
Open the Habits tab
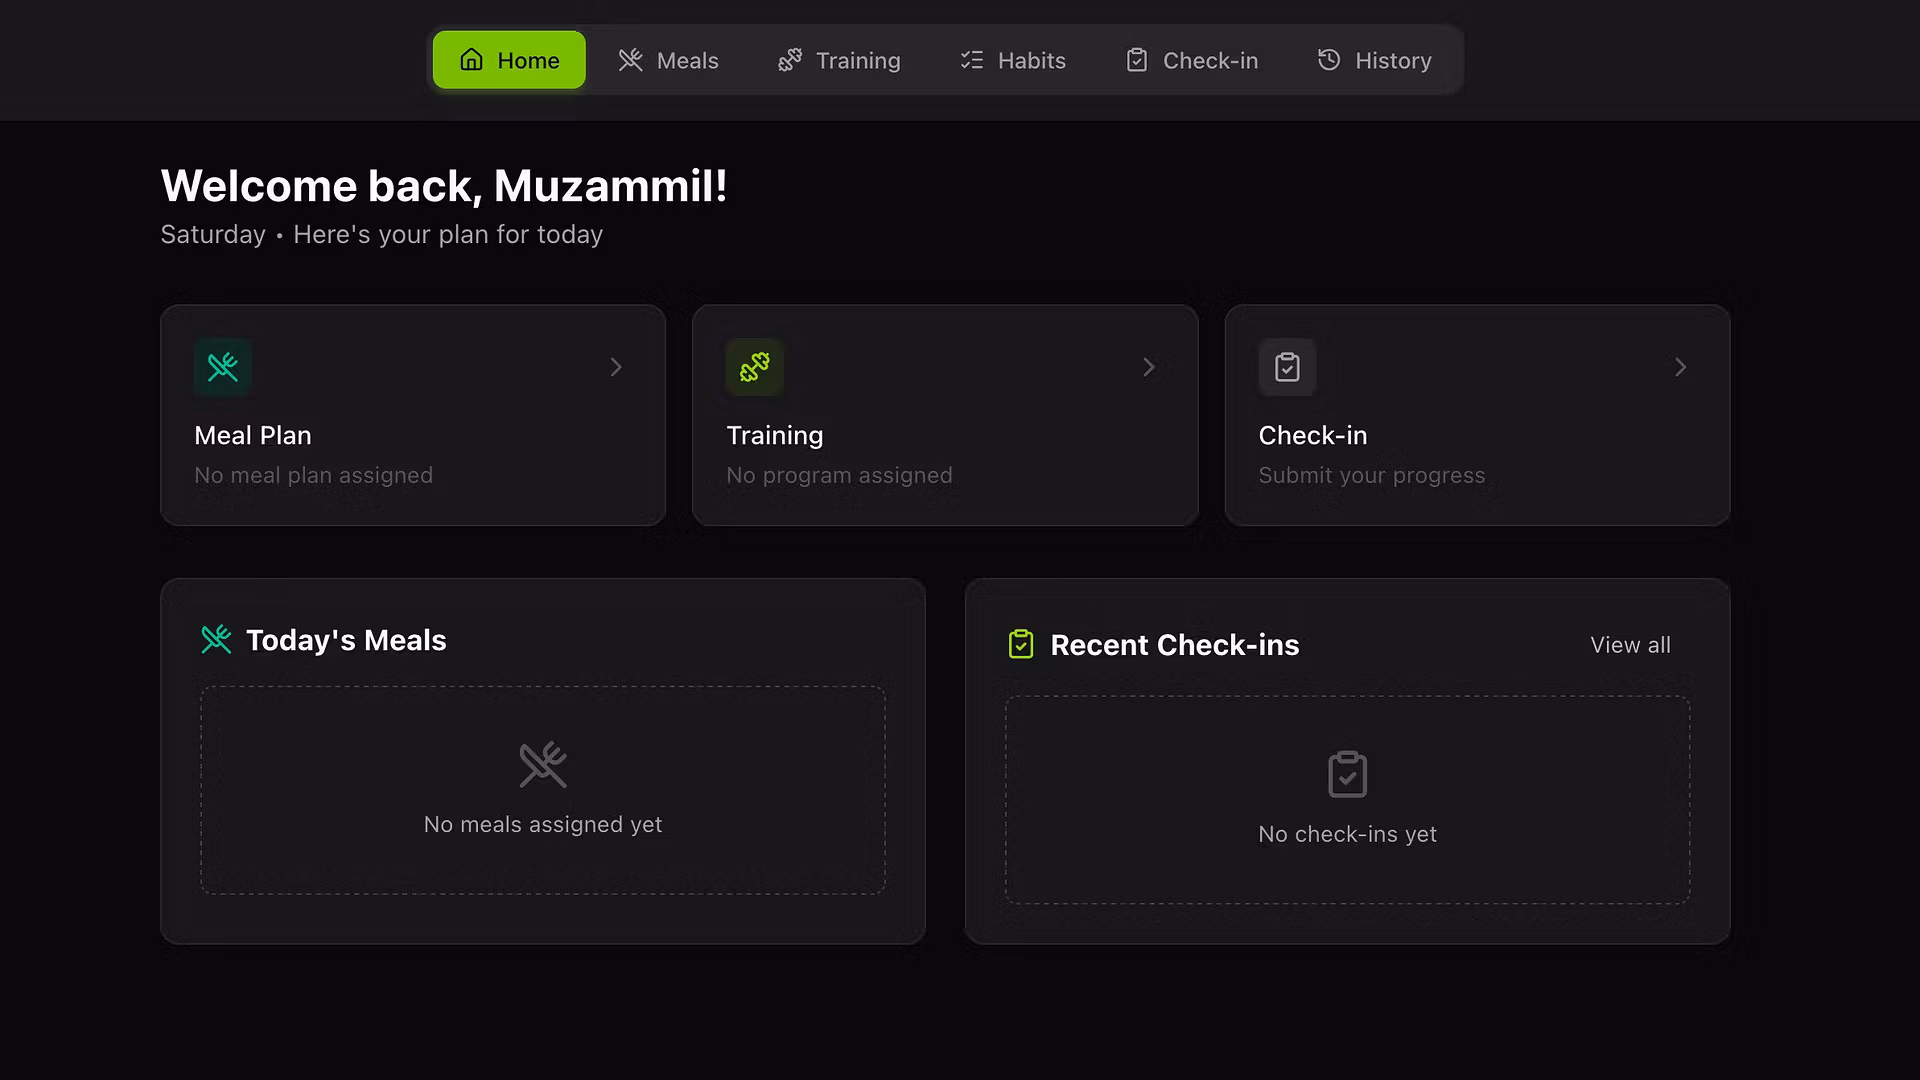pyautogui.click(x=1012, y=60)
